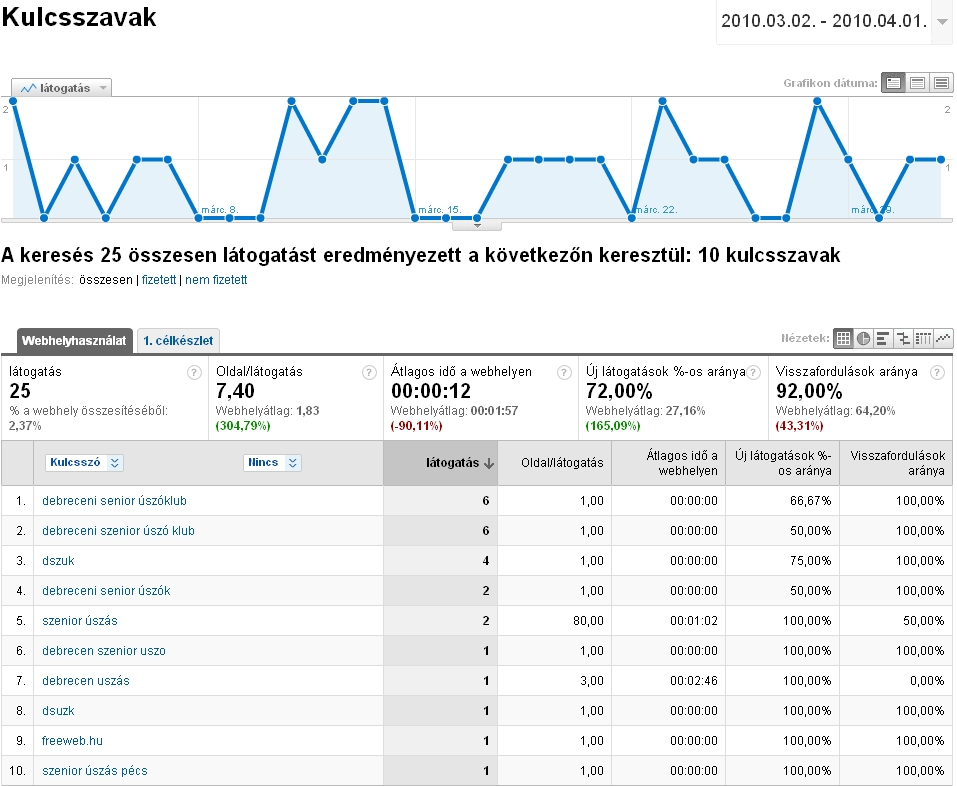Click help icon next to Oldal/látogatás
This screenshot has height=786, width=957.
click(369, 372)
